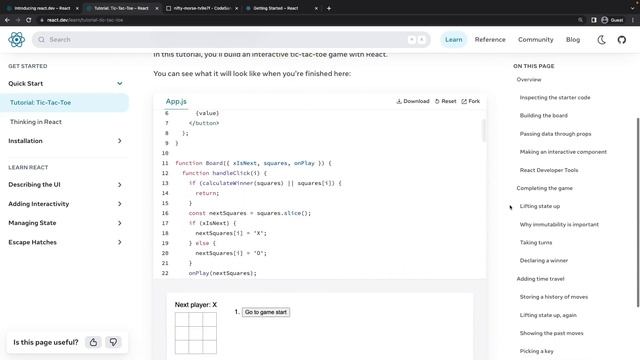This screenshot has width=640, height=360.
Task: Click Go to game start button
Action: pyautogui.click(x=266, y=312)
